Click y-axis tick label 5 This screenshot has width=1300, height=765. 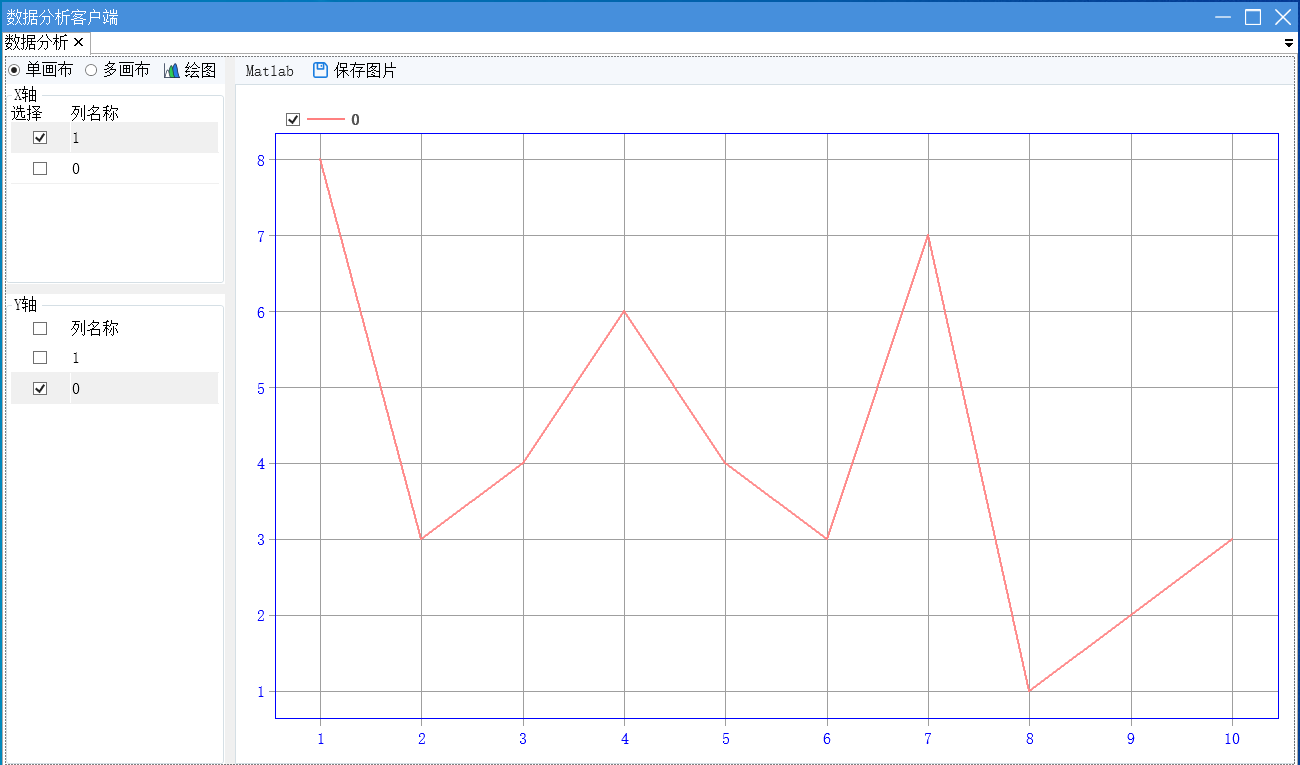[x=259, y=388]
